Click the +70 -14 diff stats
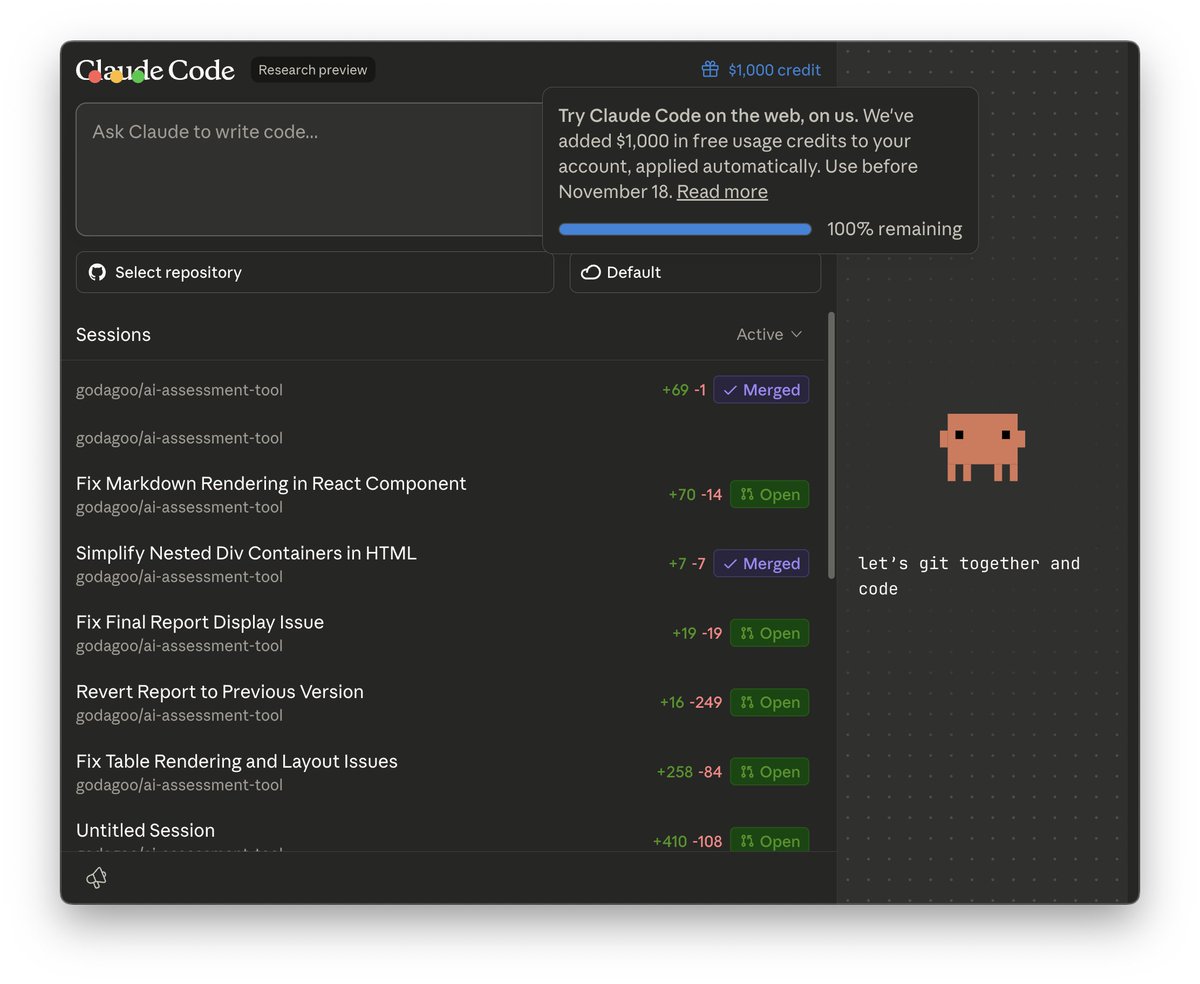 tap(695, 494)
